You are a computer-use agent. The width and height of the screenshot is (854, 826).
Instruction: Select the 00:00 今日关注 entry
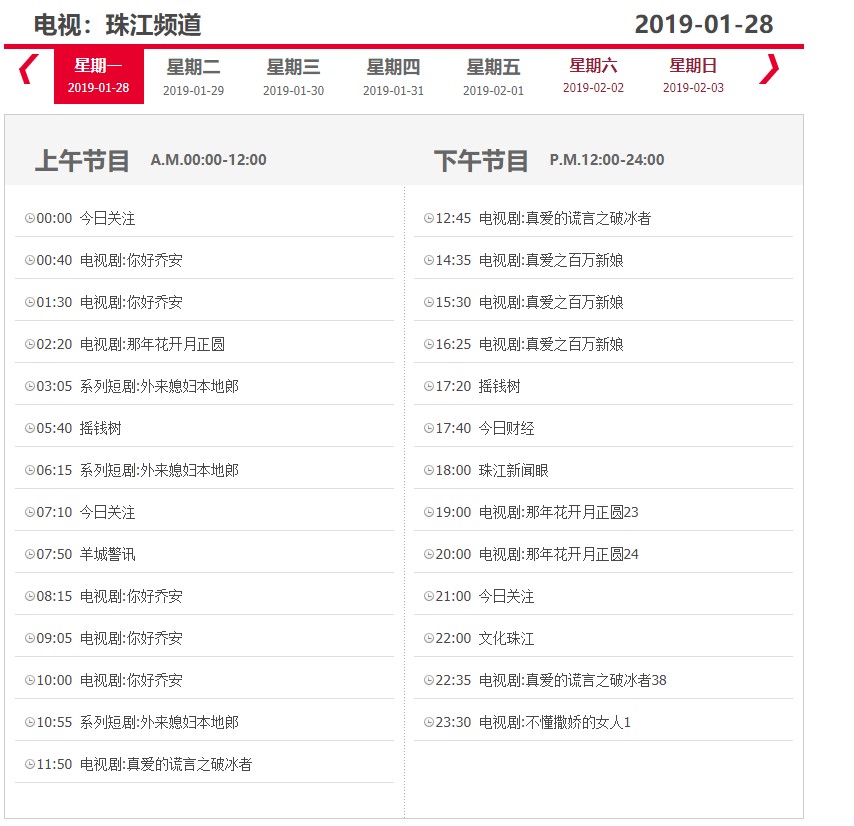coord(204,218)
